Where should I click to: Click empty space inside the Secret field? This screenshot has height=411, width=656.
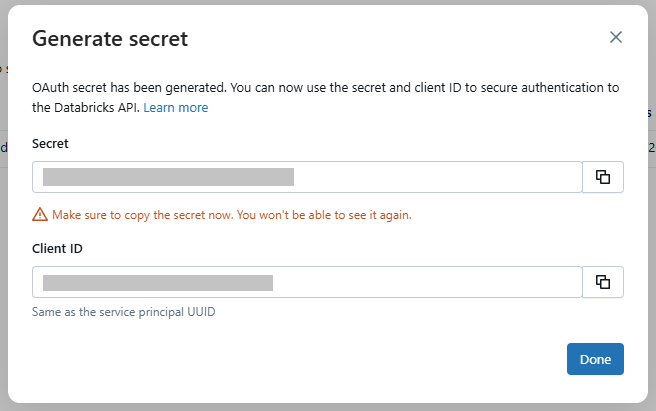click(435, 177)
